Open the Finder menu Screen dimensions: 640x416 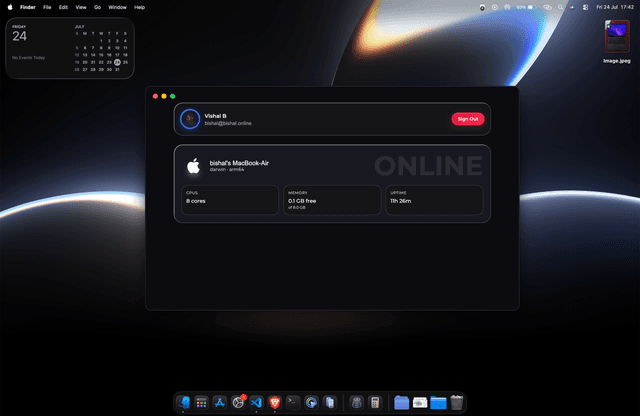point(28,7)
